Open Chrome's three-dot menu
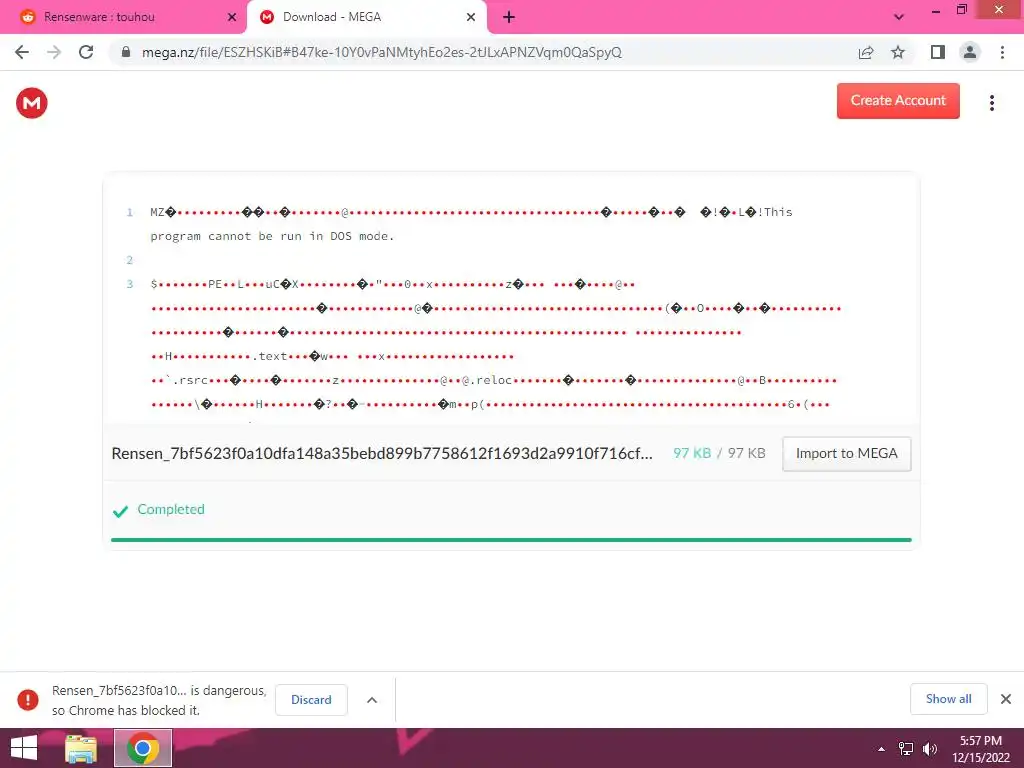 click(1002, 52)
